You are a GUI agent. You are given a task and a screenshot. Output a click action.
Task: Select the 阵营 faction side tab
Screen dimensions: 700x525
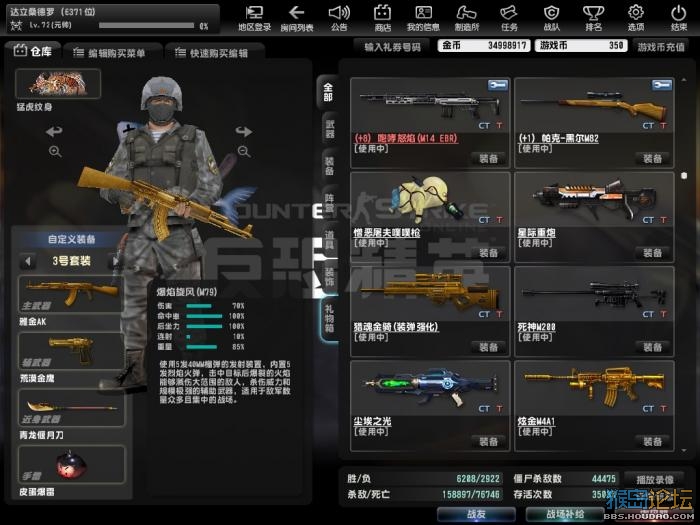[x=329, y=203]
